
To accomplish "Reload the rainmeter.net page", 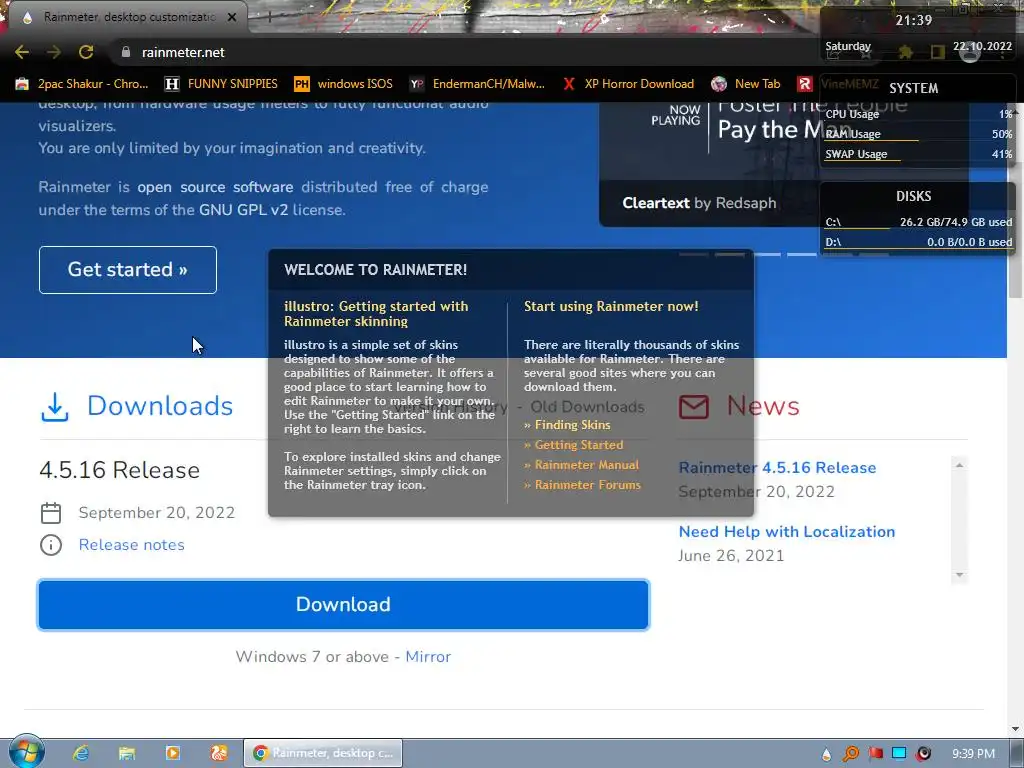I will pyautogui.click(x=86, y=52).
